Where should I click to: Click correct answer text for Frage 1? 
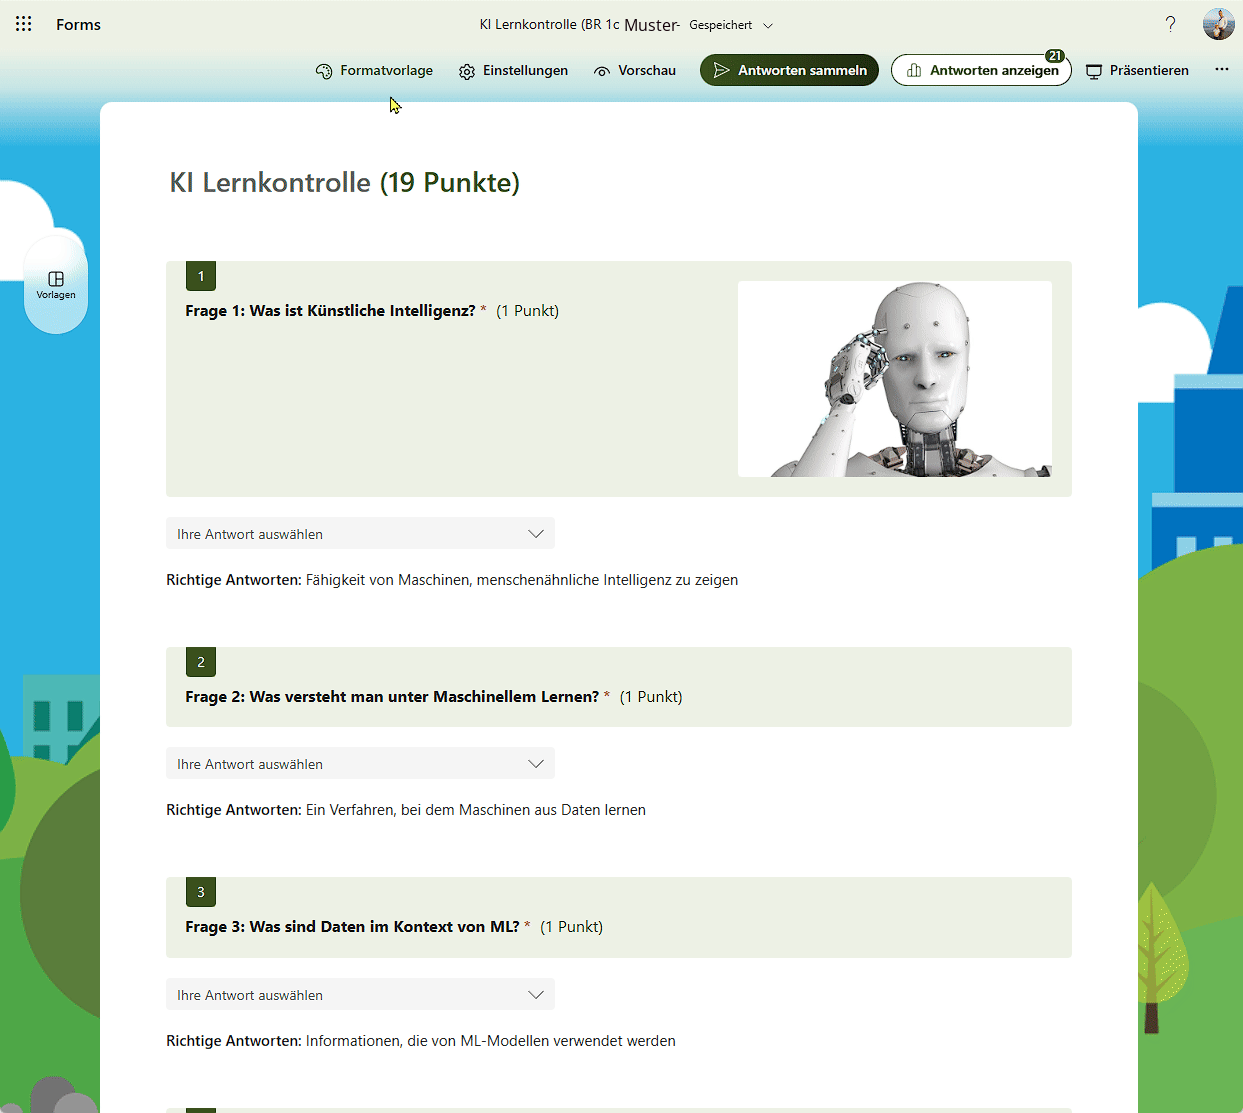pos(522,580)
